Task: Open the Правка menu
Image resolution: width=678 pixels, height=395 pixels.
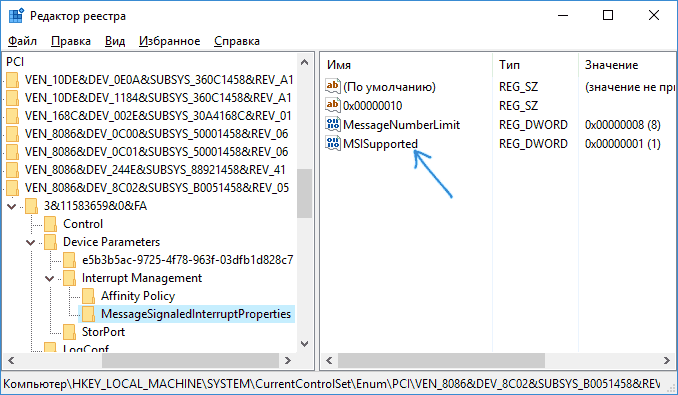Action: [71, 41]
